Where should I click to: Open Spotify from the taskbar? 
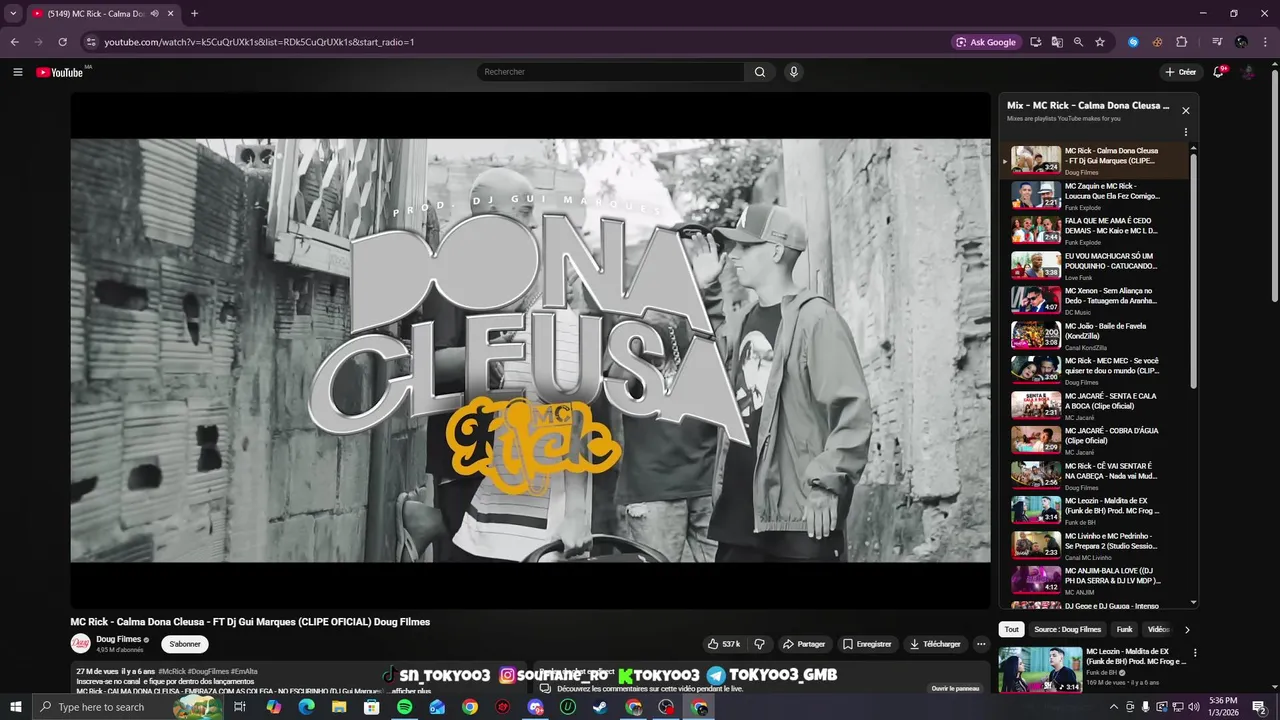(404, 707)
